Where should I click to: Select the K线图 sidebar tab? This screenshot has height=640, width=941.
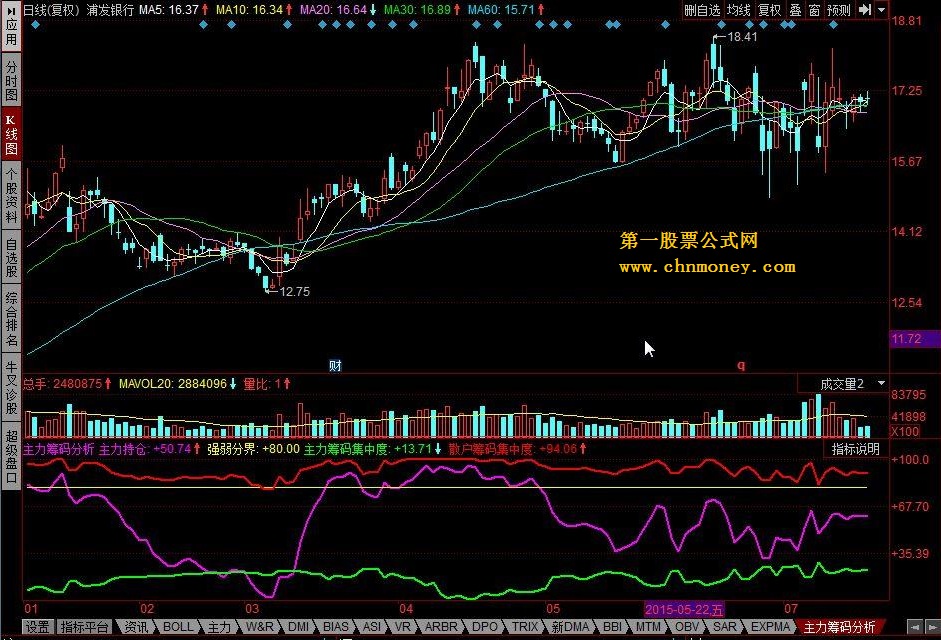pos(11,135)
